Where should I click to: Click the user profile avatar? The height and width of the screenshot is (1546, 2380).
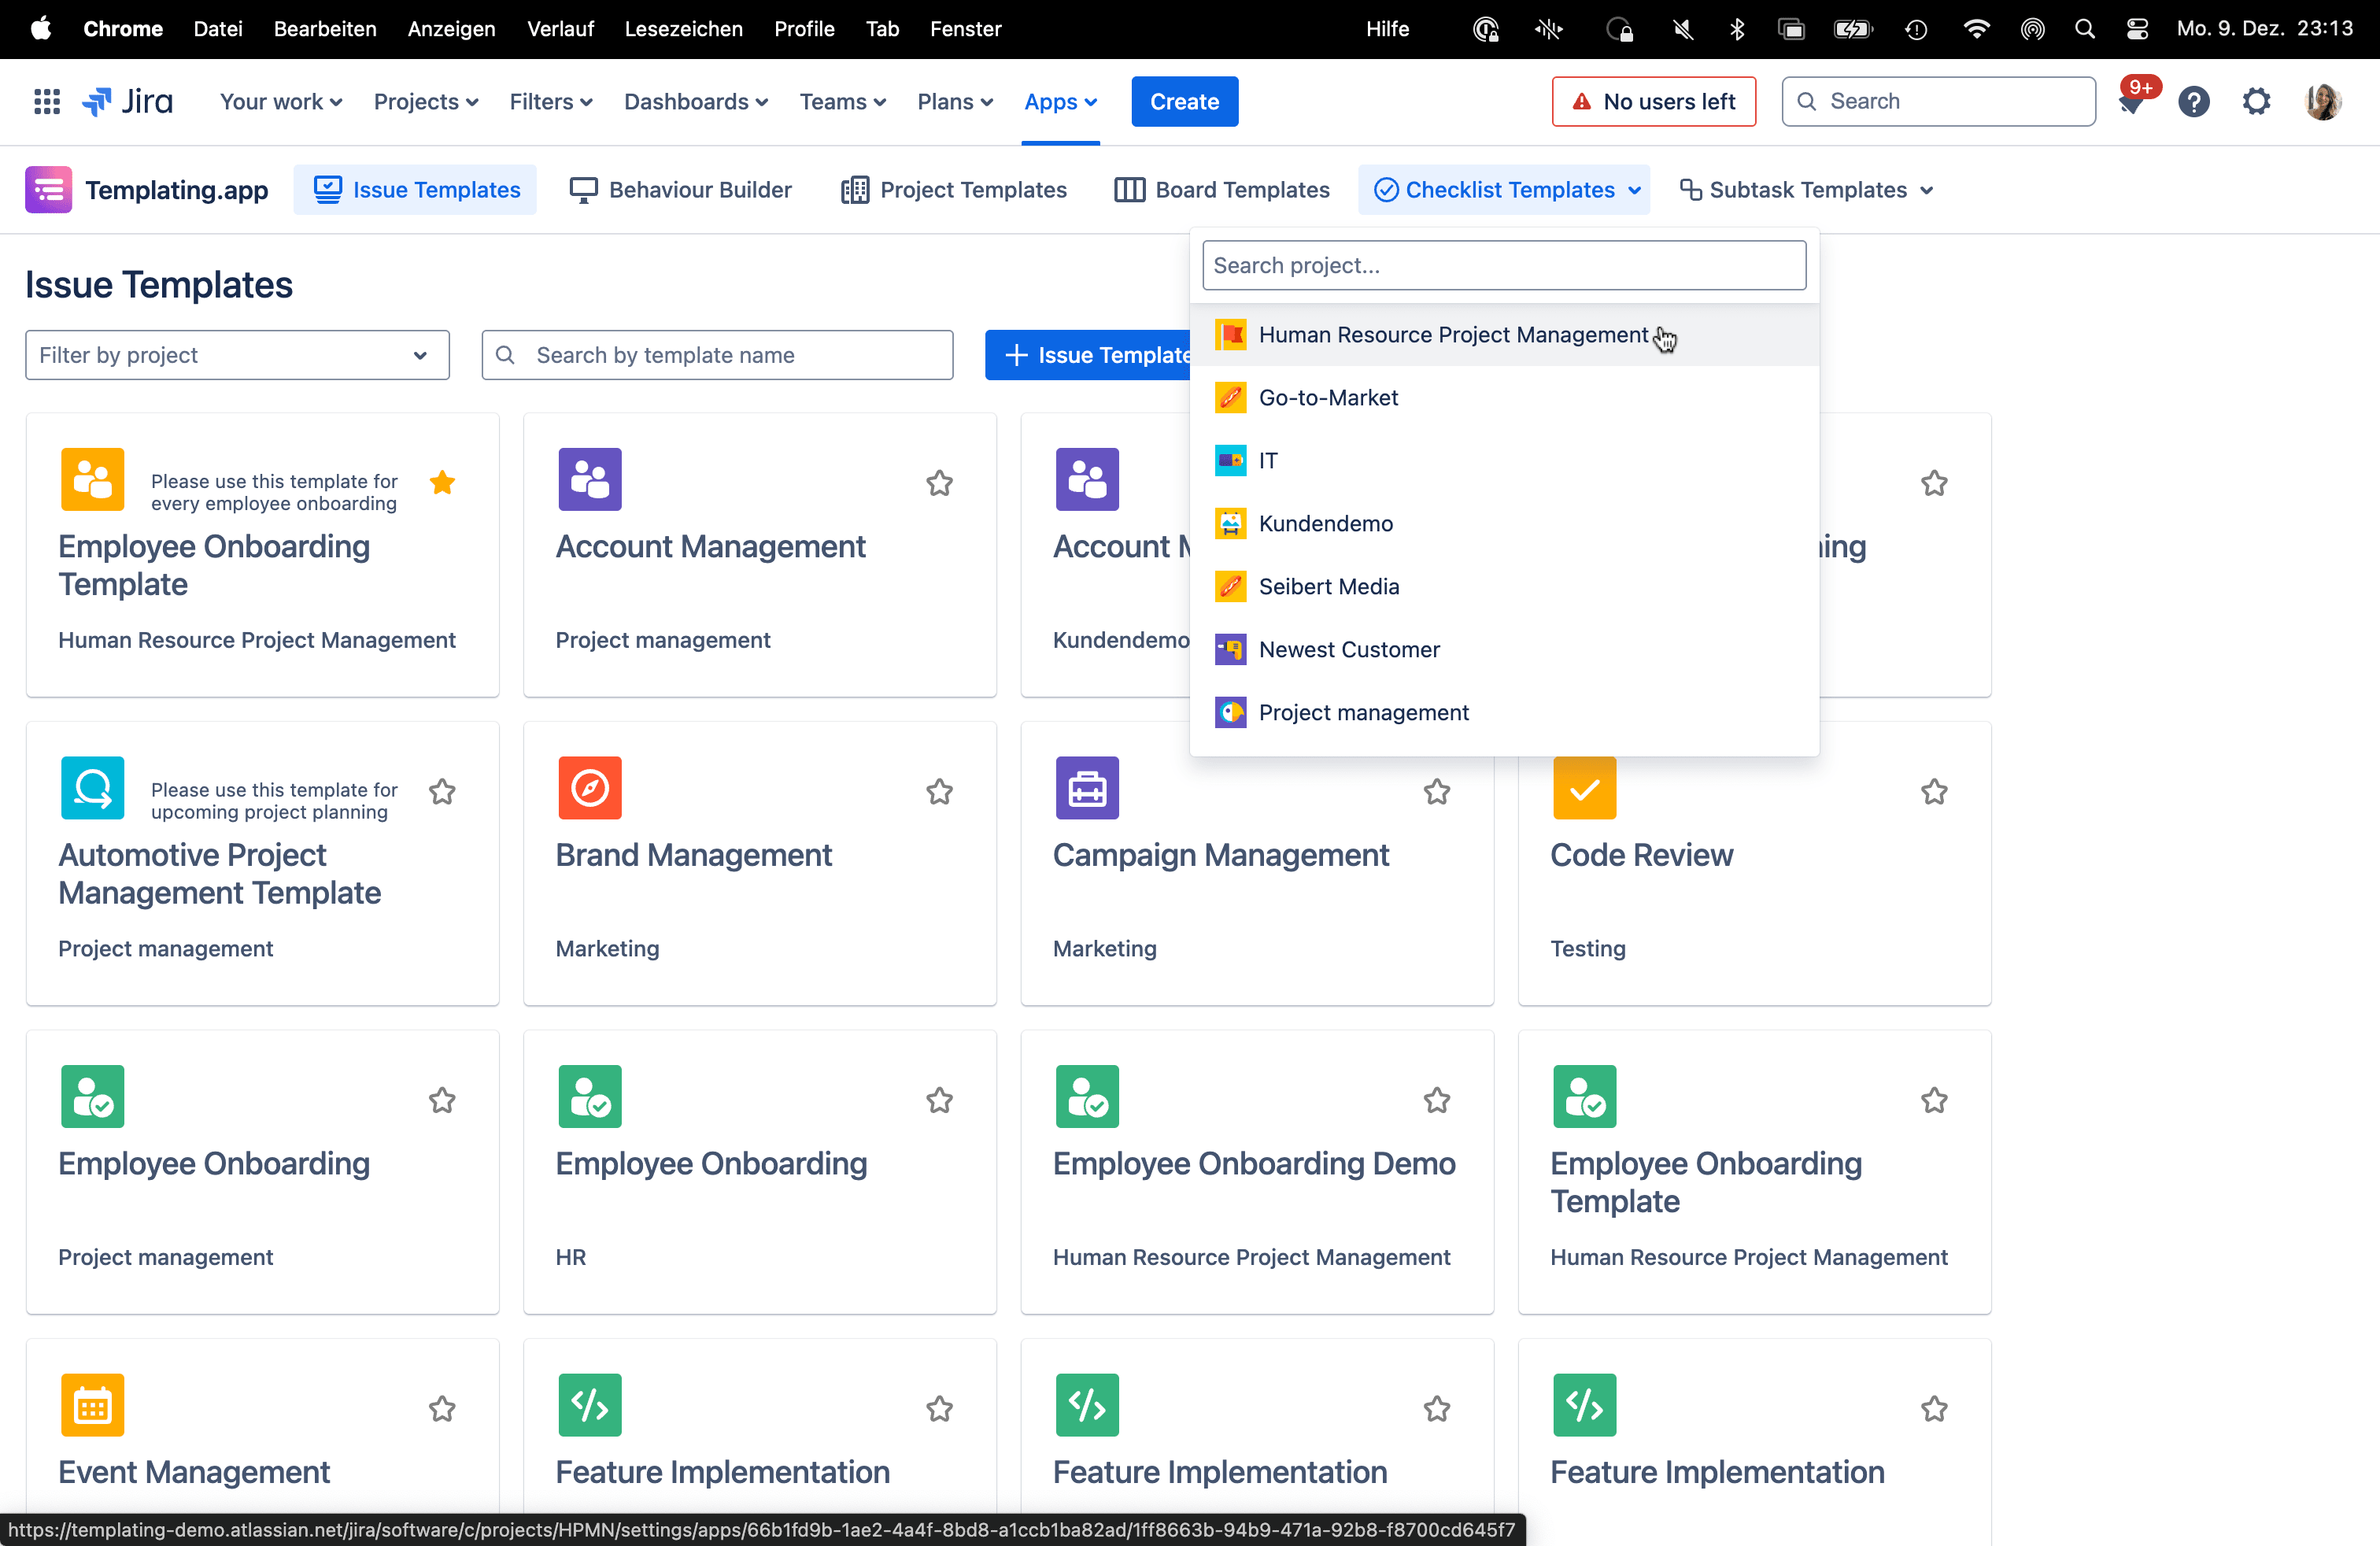click(x=2322, y=102)
